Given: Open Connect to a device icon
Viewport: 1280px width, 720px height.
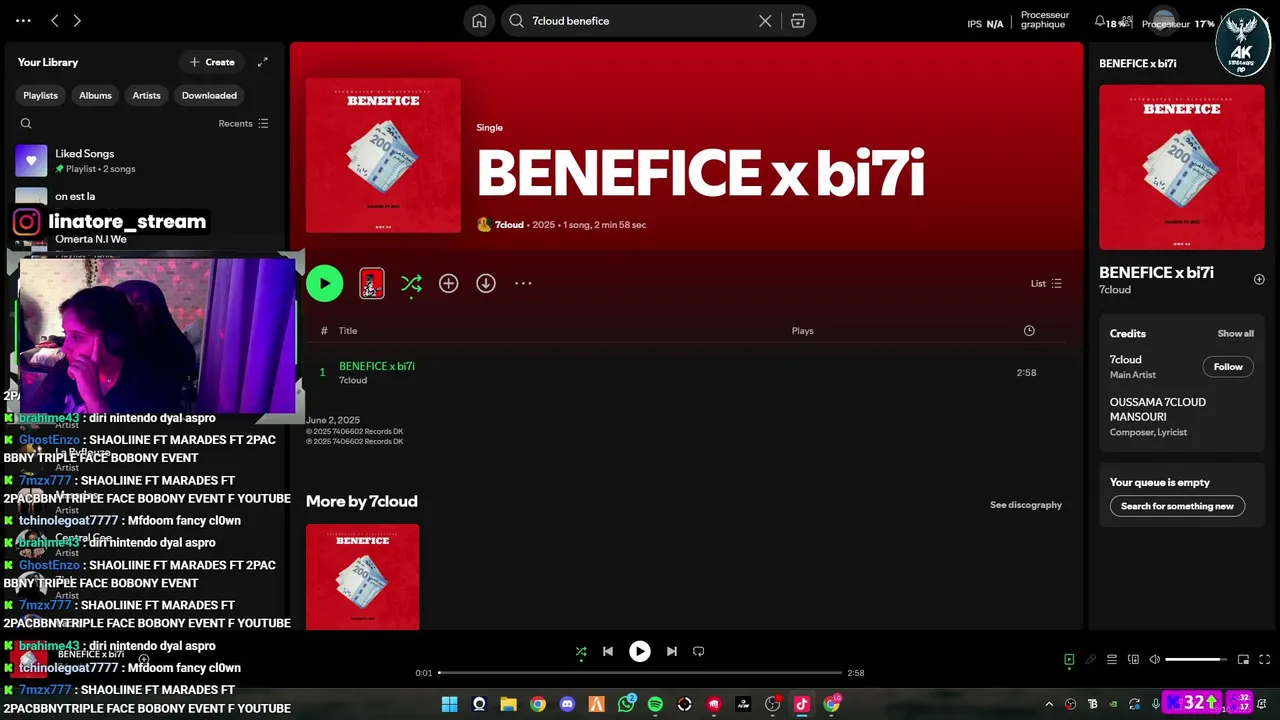Looking at the screenshot, I should click(1133, 660).
